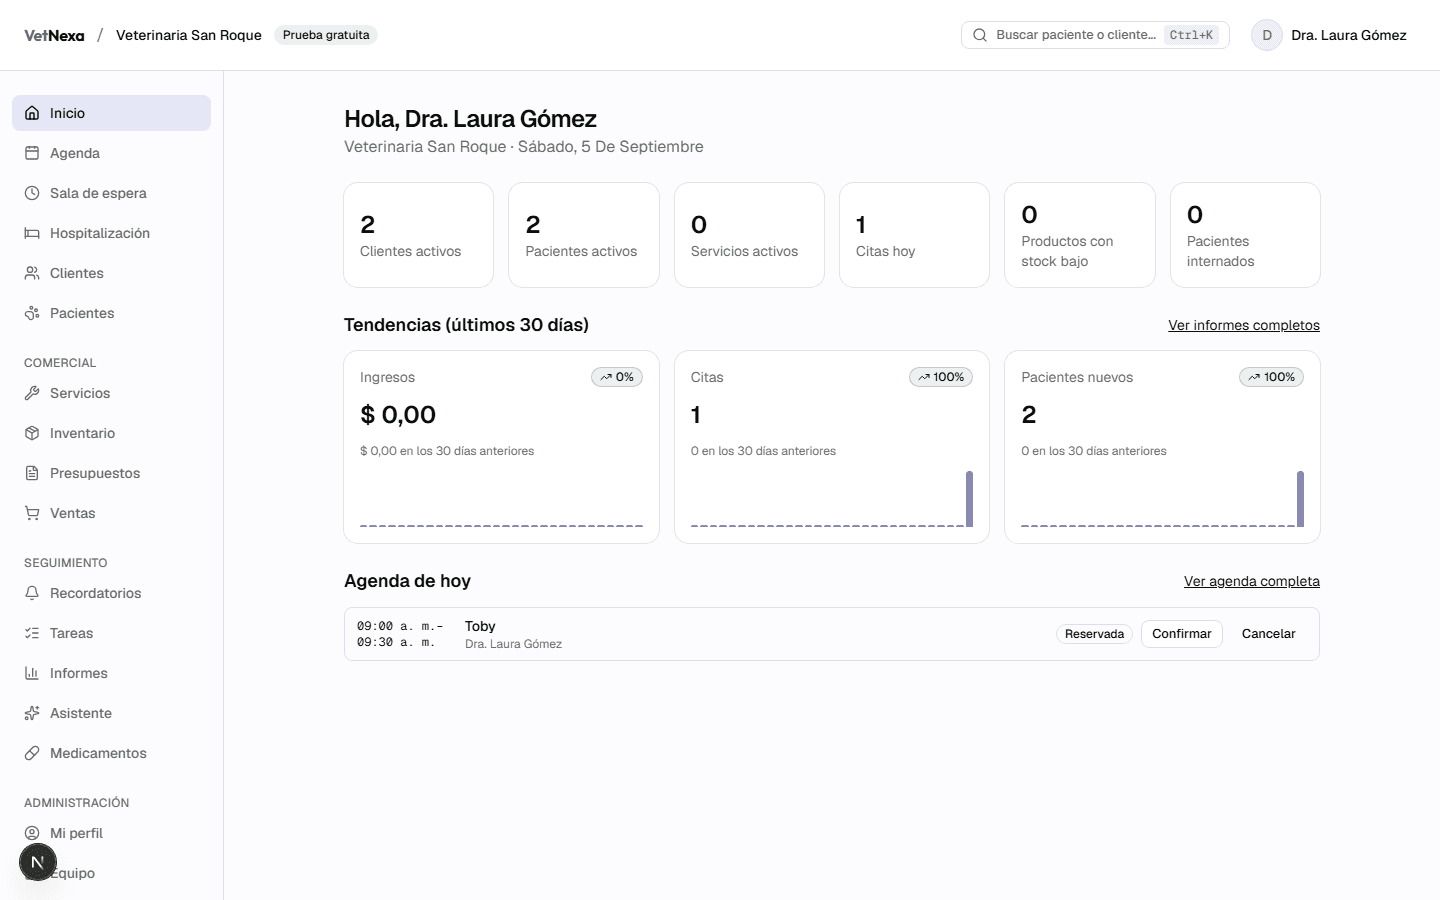Click the Pacientes paw icon
1440x900 pixels.
pos(32,313)
